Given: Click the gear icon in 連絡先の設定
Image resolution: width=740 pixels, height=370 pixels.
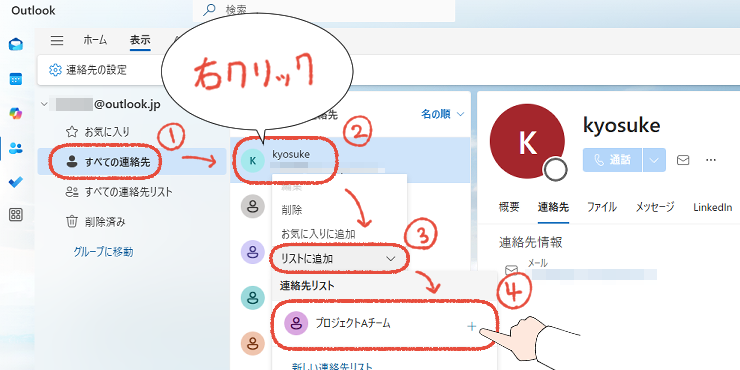Looking at the screenshot, I should click(x=55, y=70).
